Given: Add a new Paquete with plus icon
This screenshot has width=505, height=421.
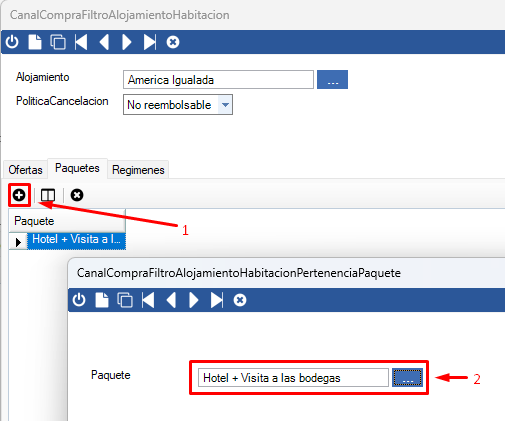Looking at the screenshot, I should point(19,195).
